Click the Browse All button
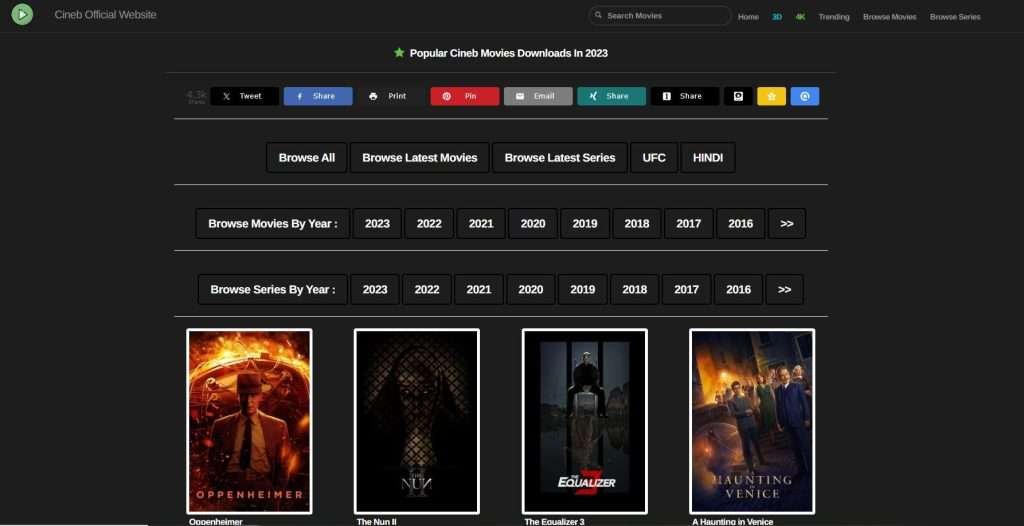Image resolution: width=1024 pixels, height=526 pixels. pos(307,157)
